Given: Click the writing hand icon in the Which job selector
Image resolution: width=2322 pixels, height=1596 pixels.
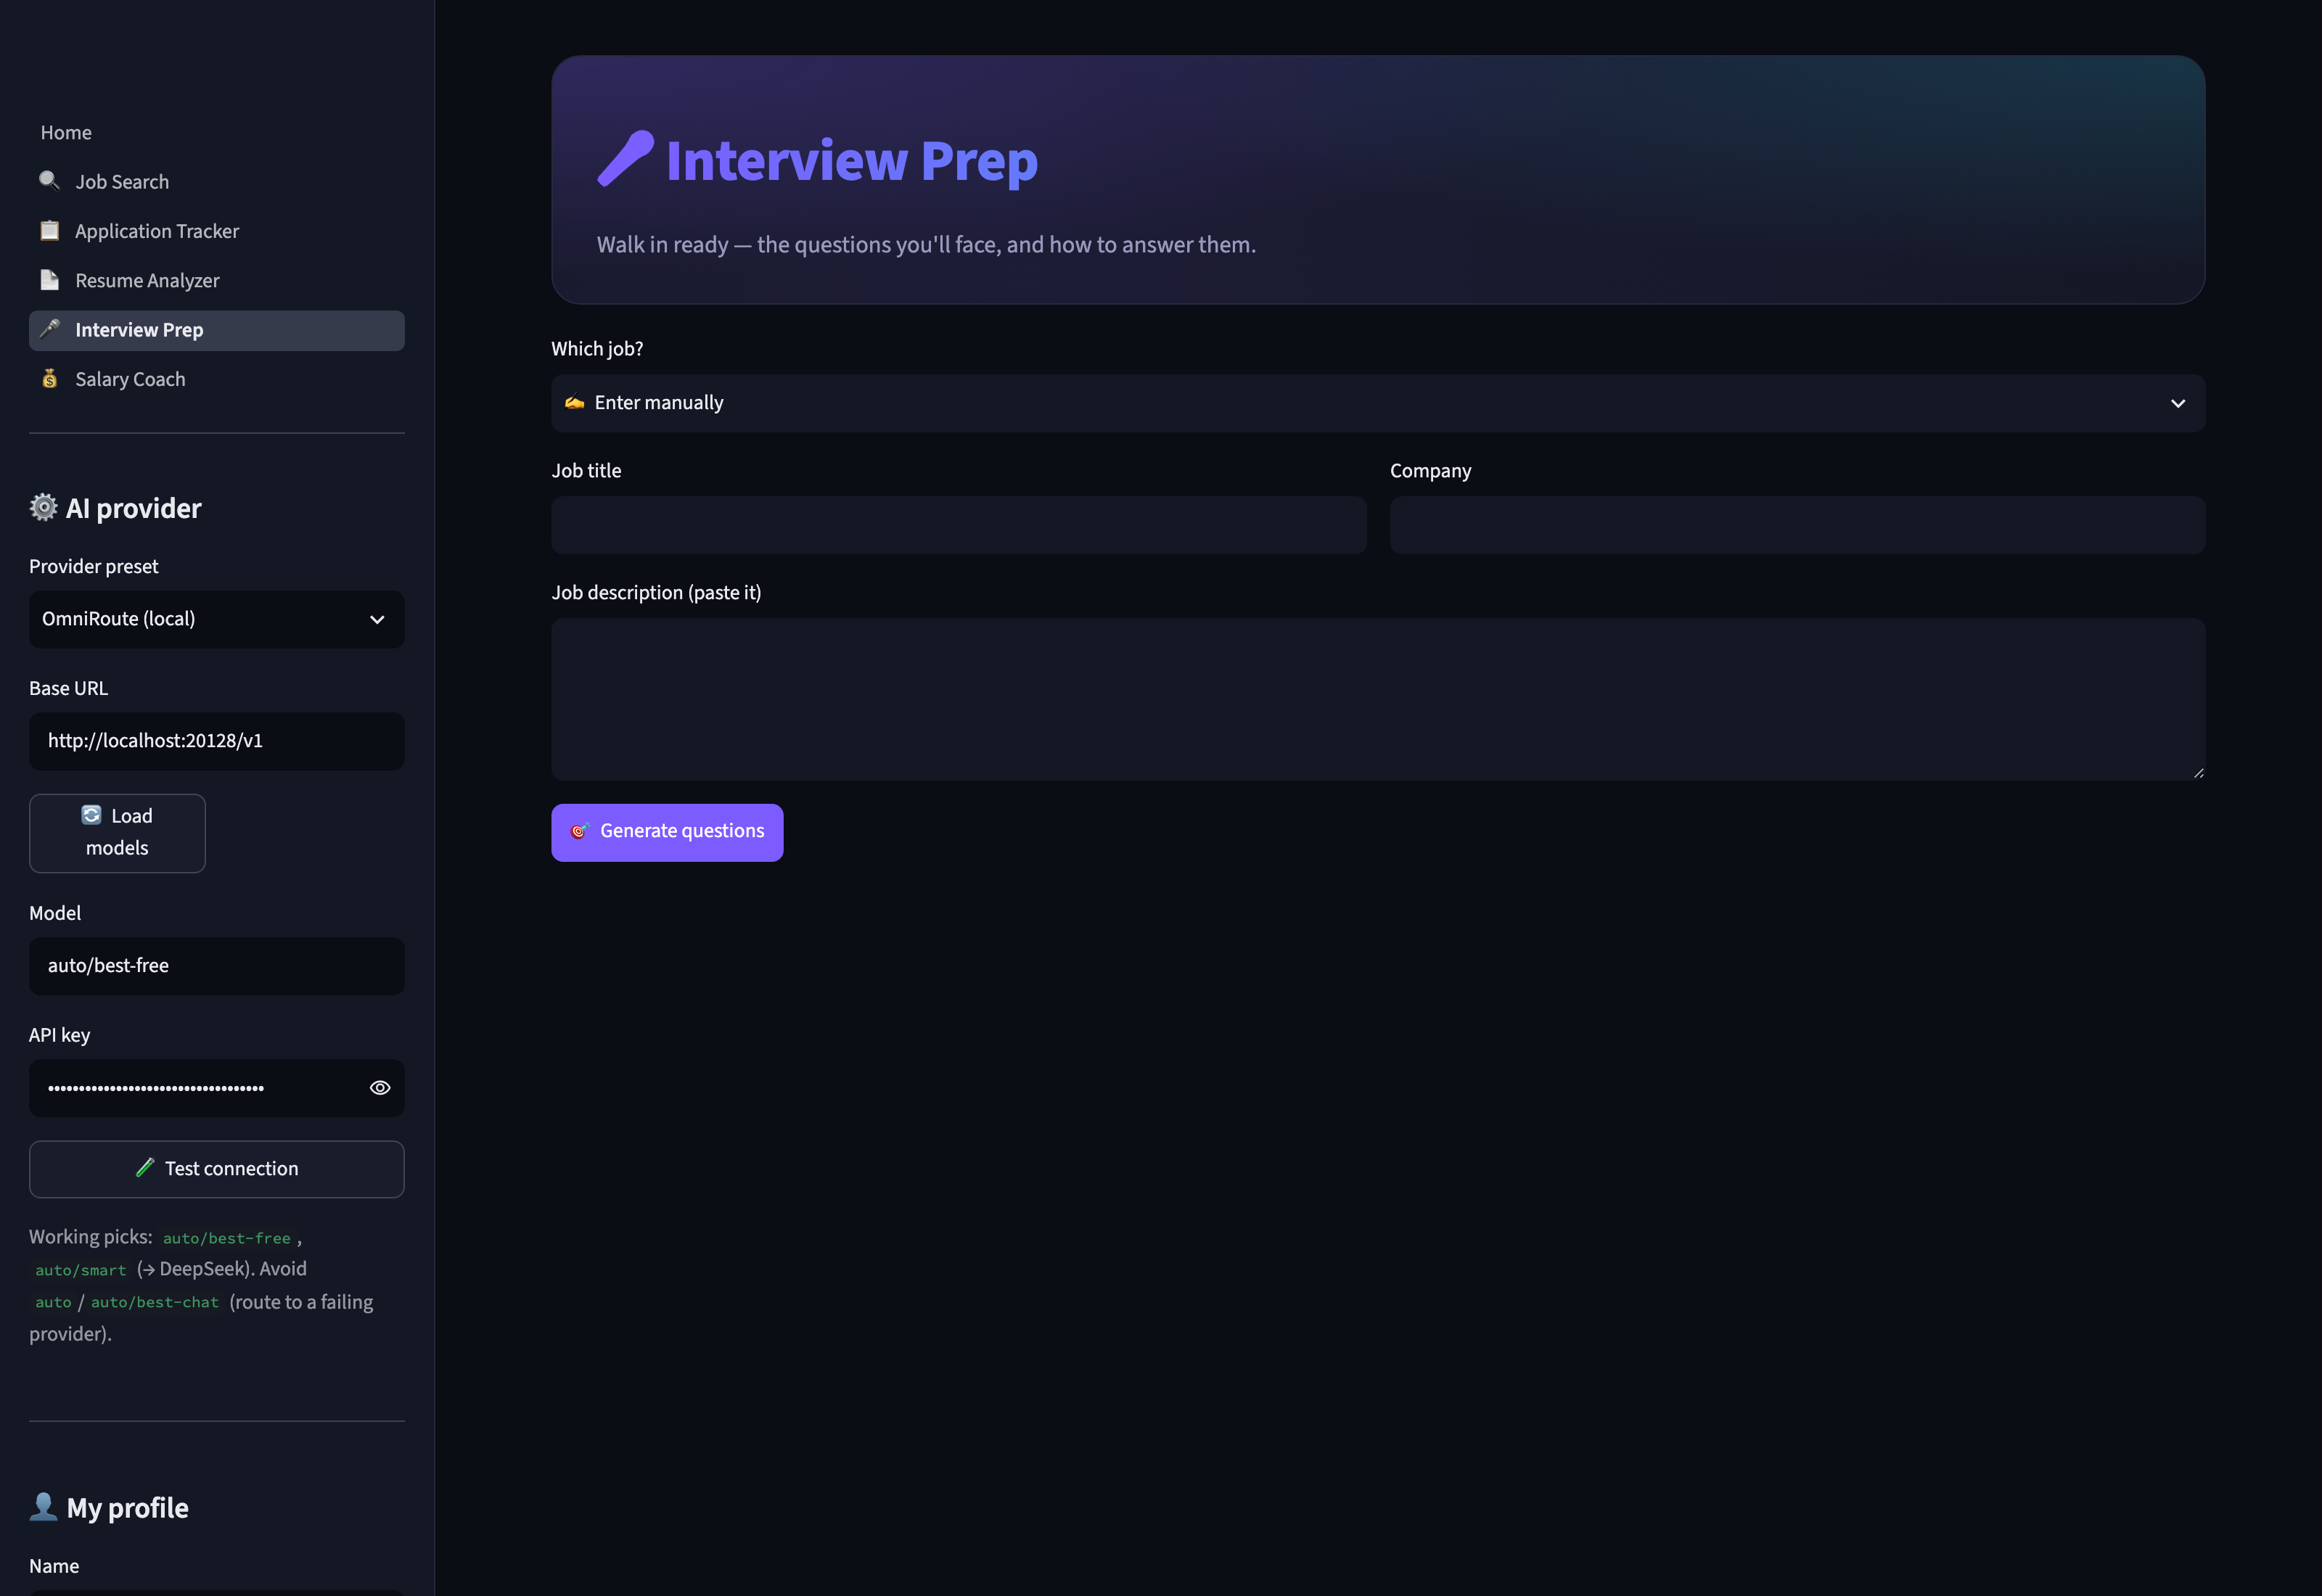Looking at the screenshot, I should (574, 402).
